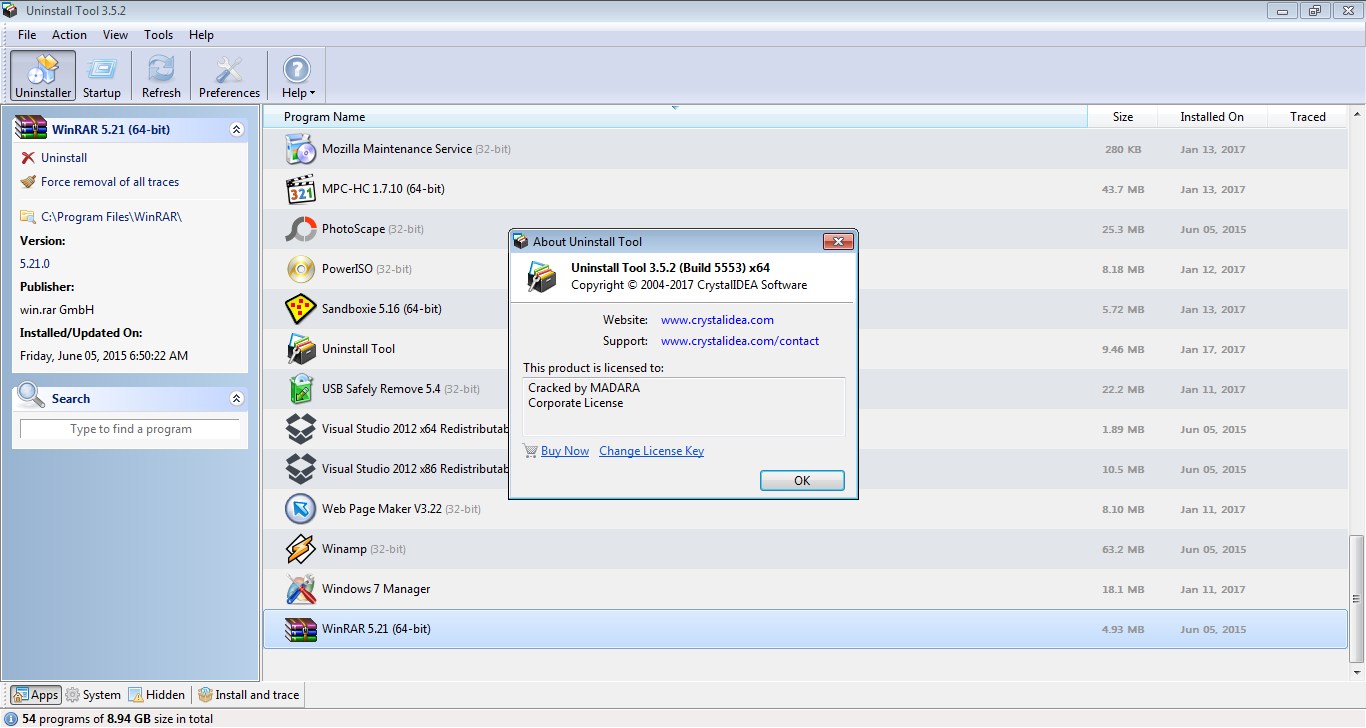Switch to the Apps tab
This screenshot has width=1366, height=728.
click(x=35, y=695)
